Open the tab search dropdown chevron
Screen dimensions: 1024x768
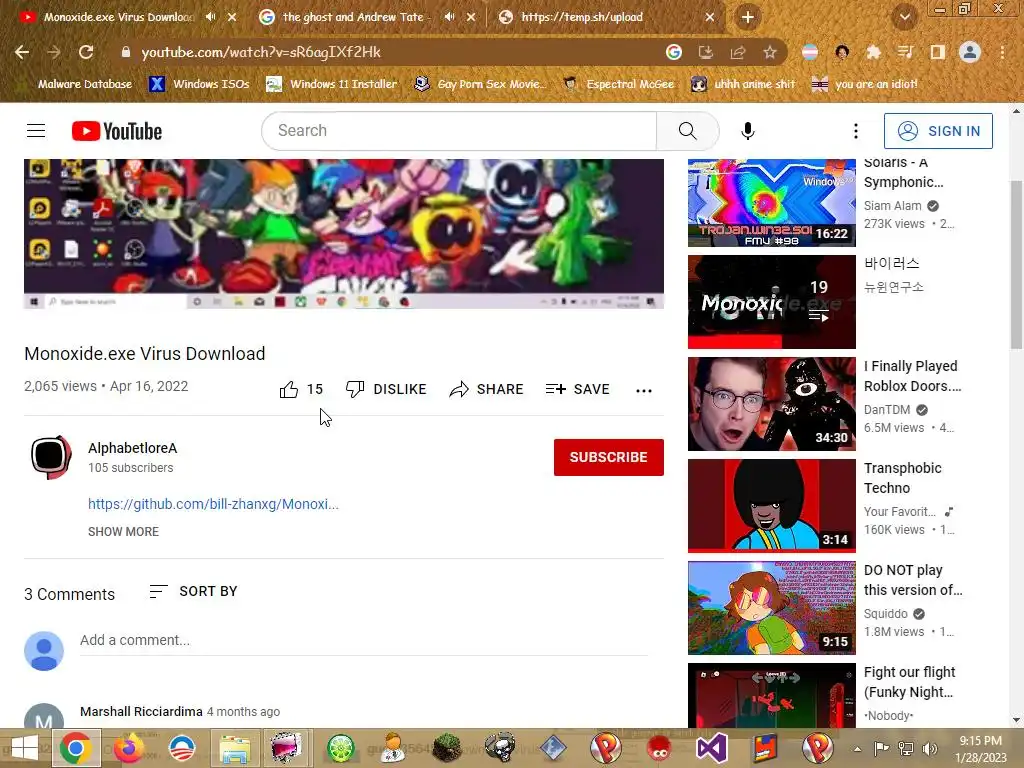pos(904,18)
